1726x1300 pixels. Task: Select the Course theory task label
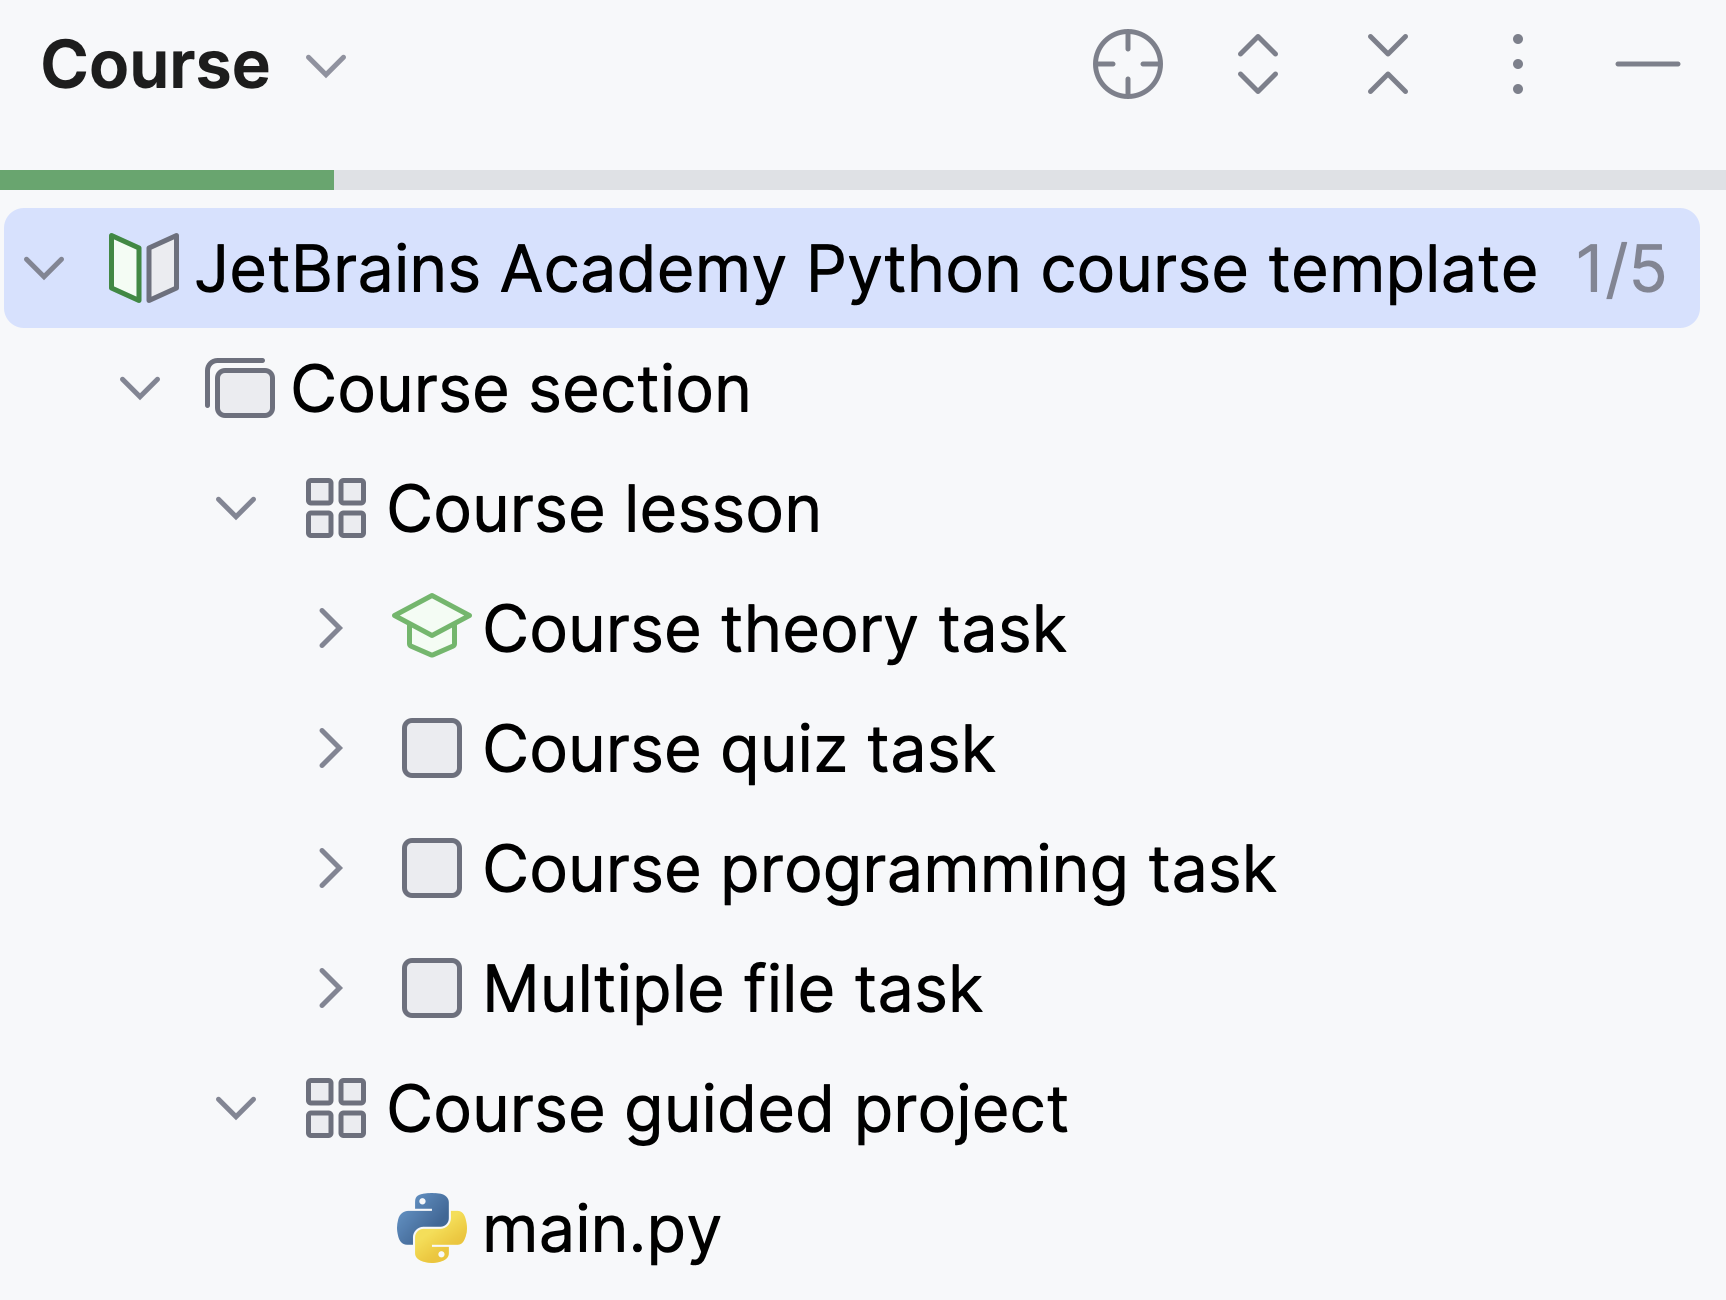point(775,630)
